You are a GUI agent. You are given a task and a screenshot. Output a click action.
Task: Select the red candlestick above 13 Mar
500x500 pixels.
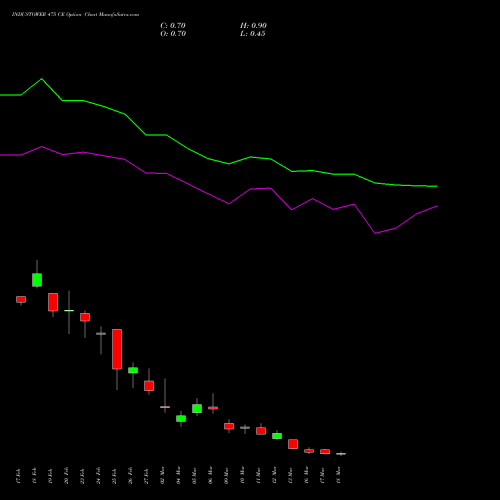(x=293, y=444)
